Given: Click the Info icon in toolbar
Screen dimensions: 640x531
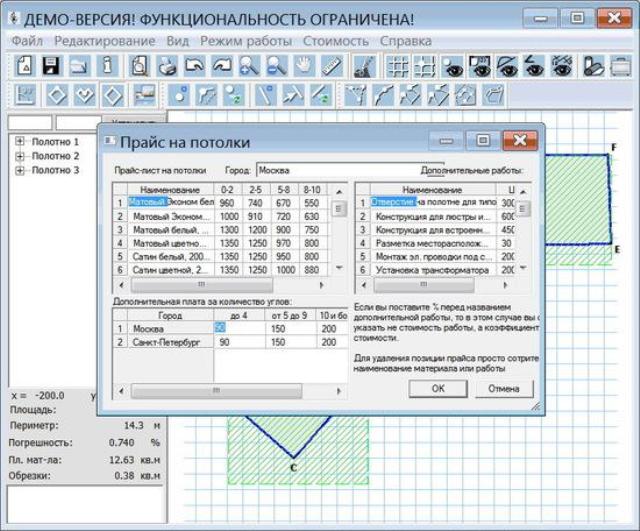Looking at the screenshot, I should tap(107, 66).
